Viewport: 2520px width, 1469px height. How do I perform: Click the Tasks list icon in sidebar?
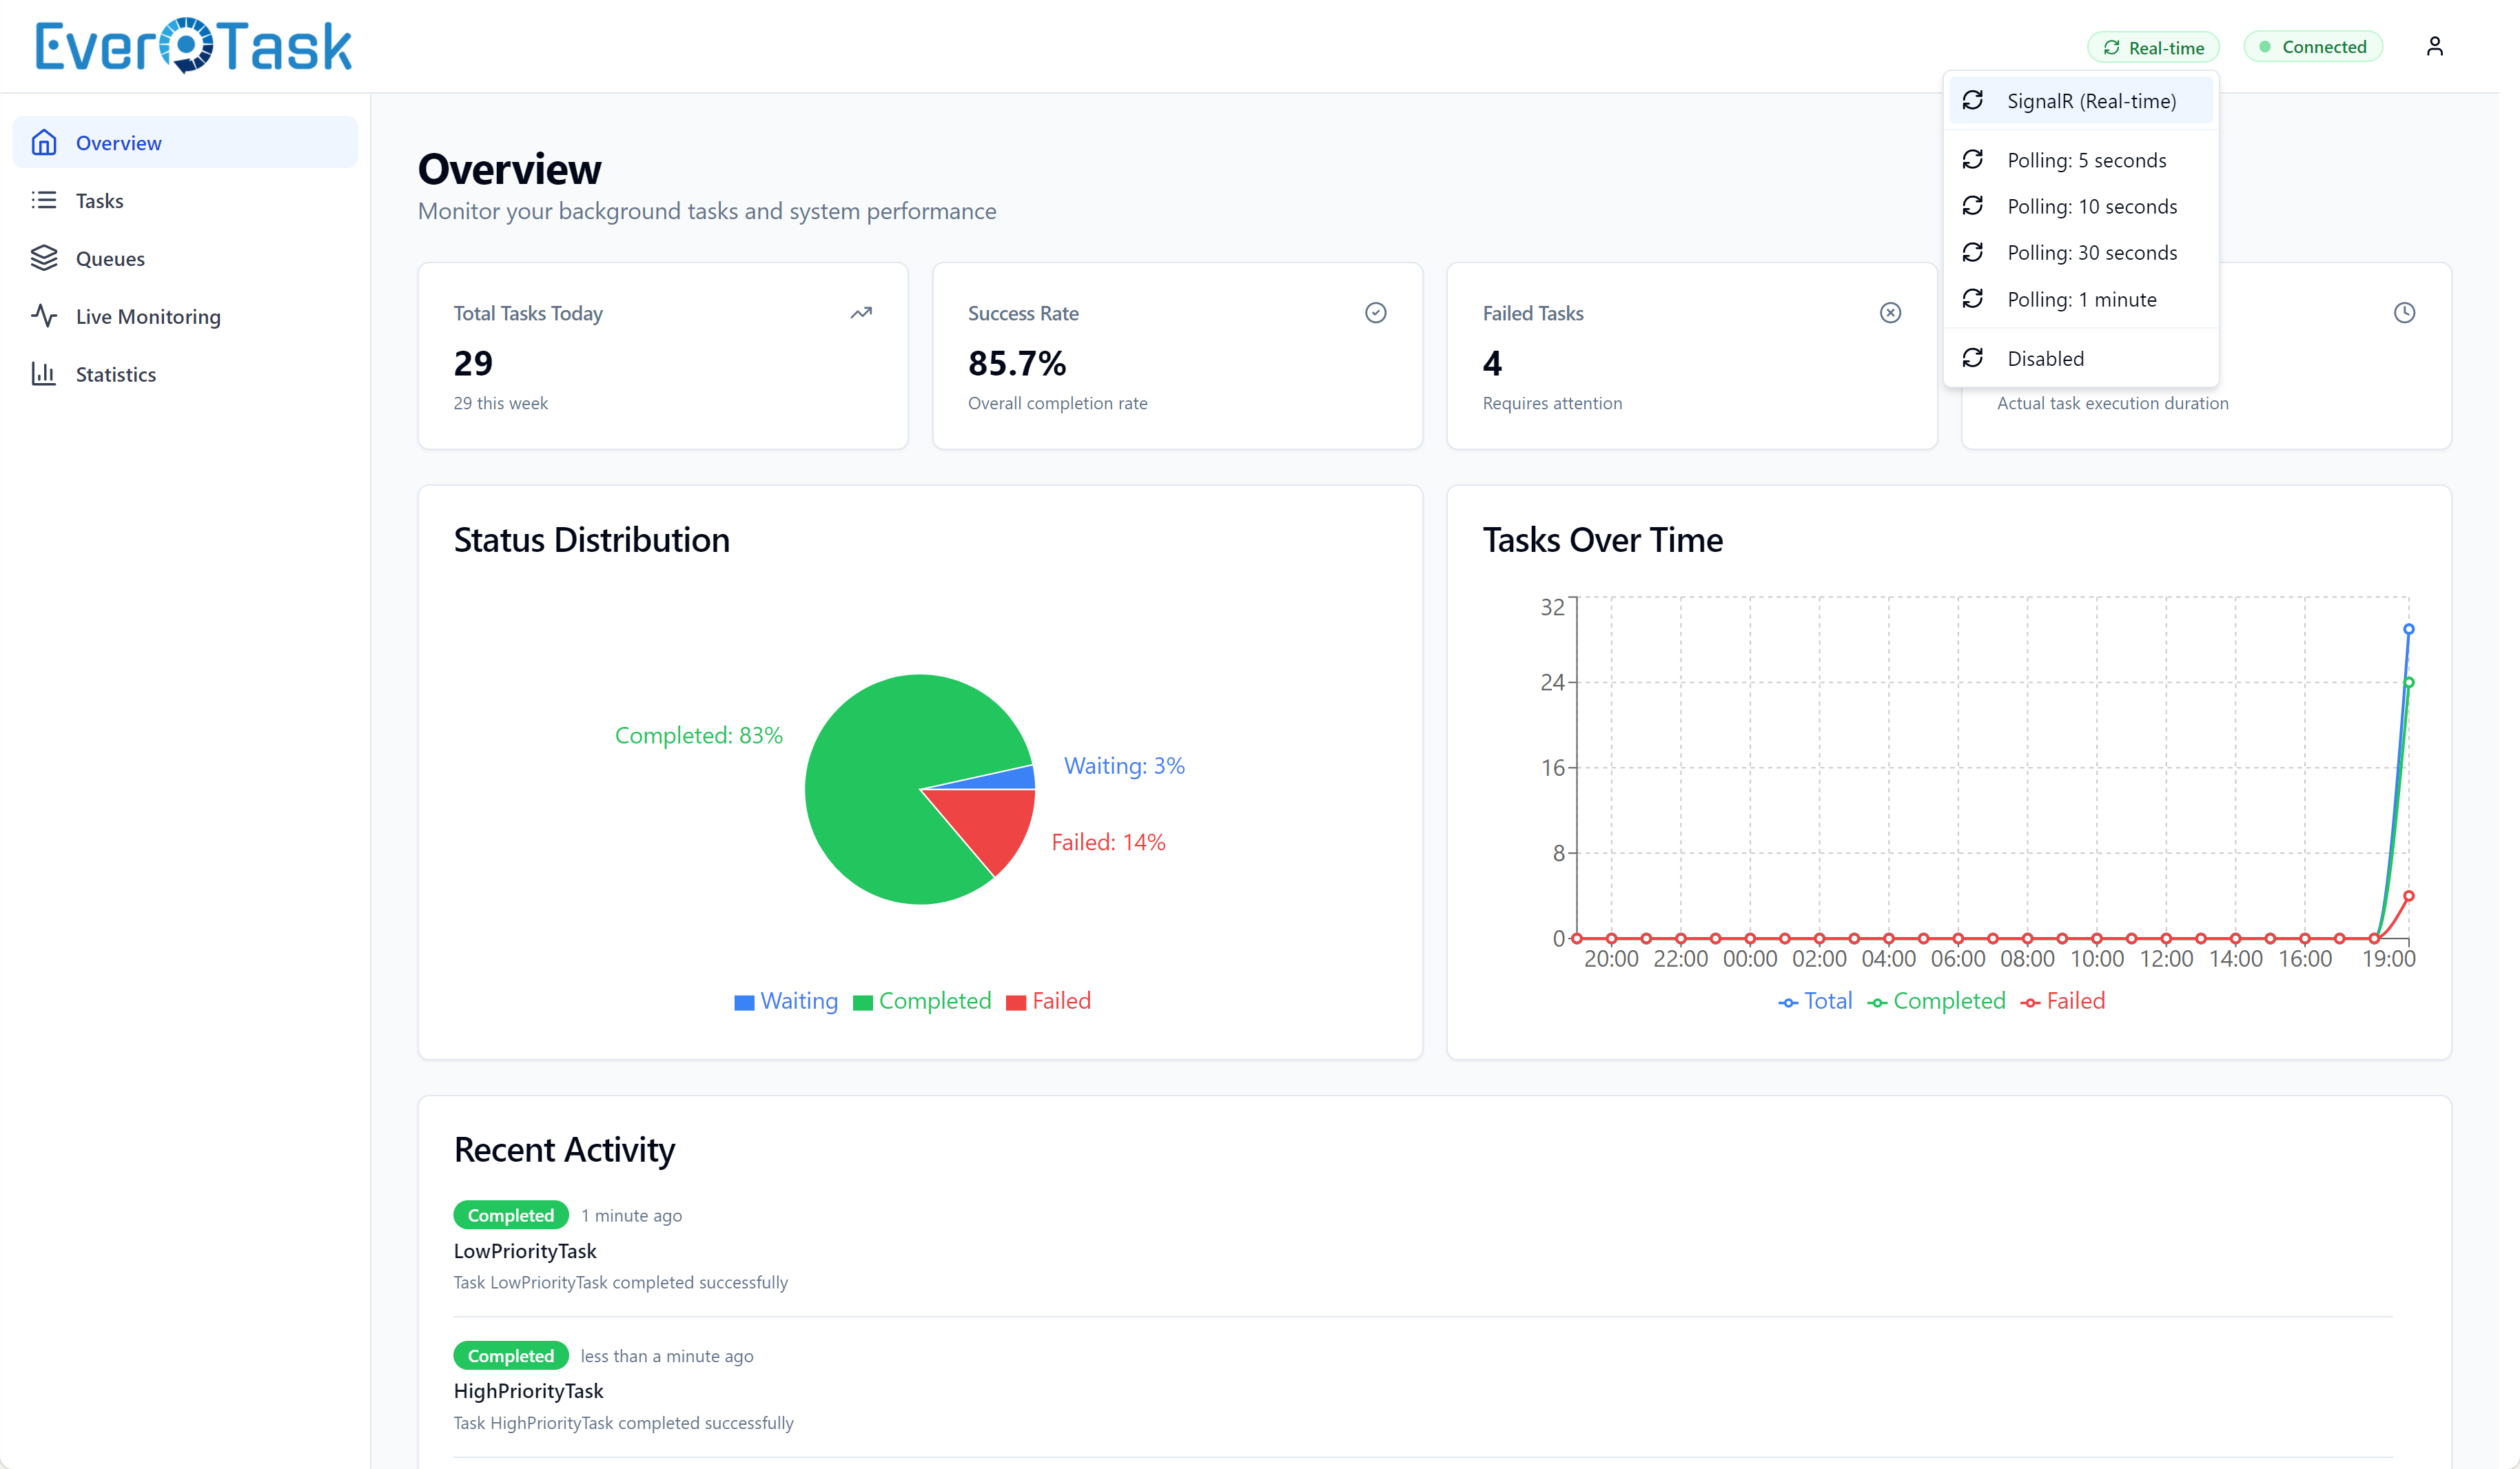(44, 200)
